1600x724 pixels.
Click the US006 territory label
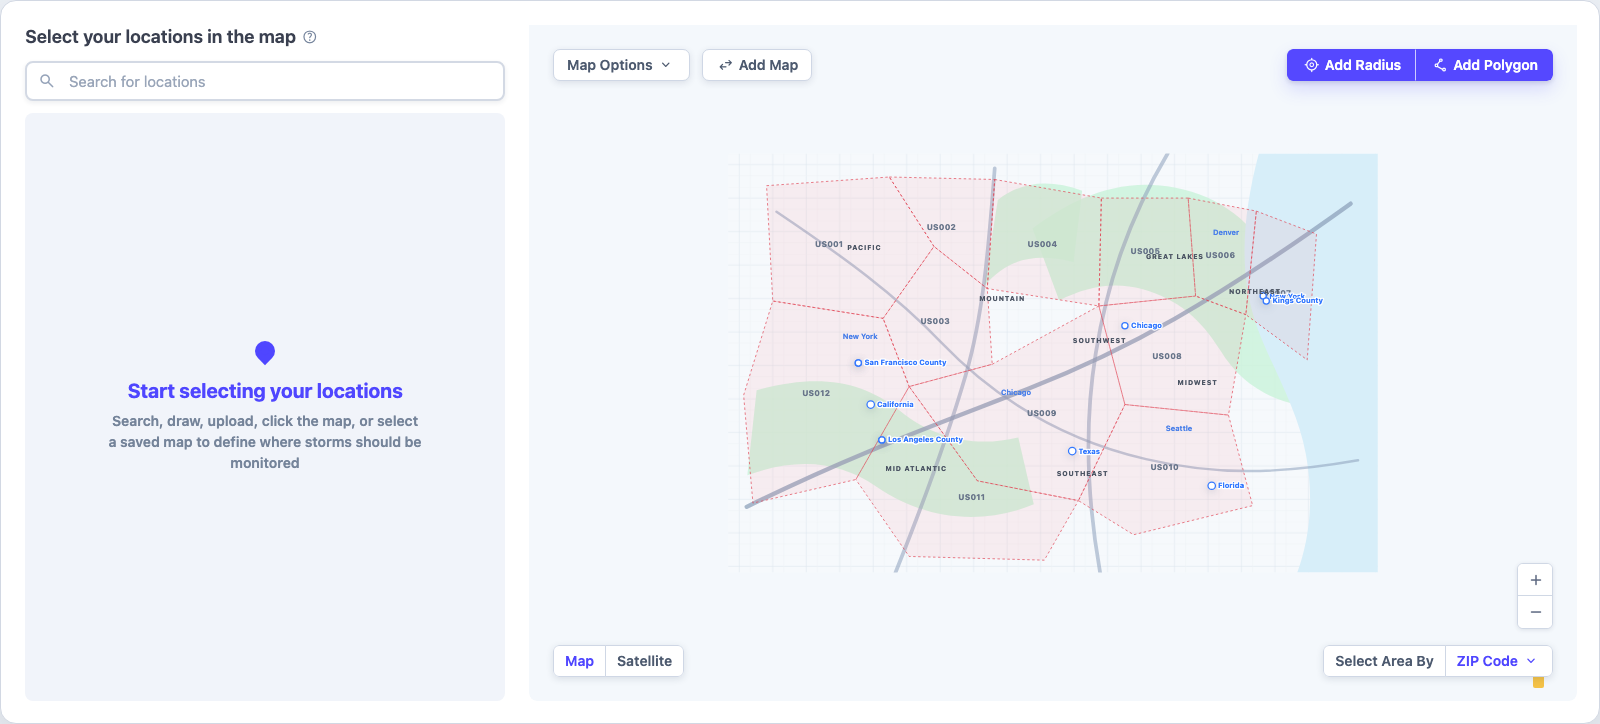coord(1220,255)
